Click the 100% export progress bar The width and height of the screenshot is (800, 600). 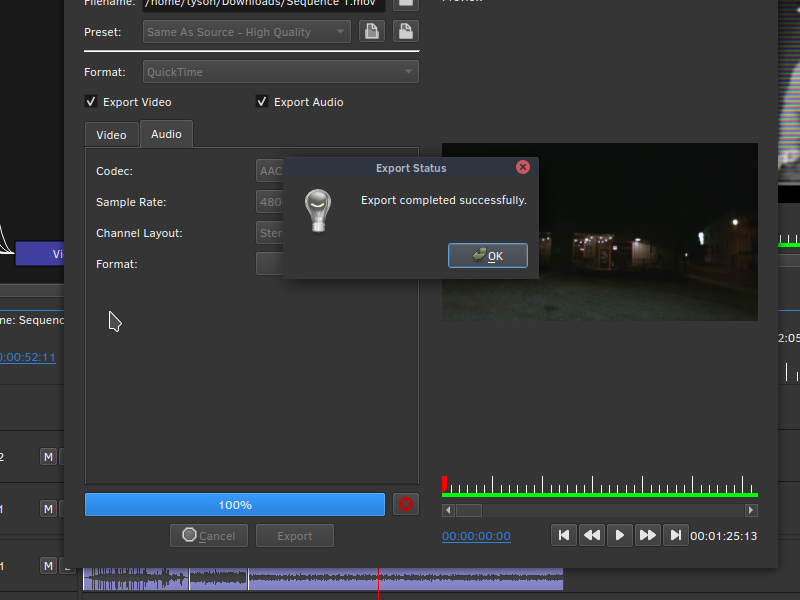coord(233,504)
